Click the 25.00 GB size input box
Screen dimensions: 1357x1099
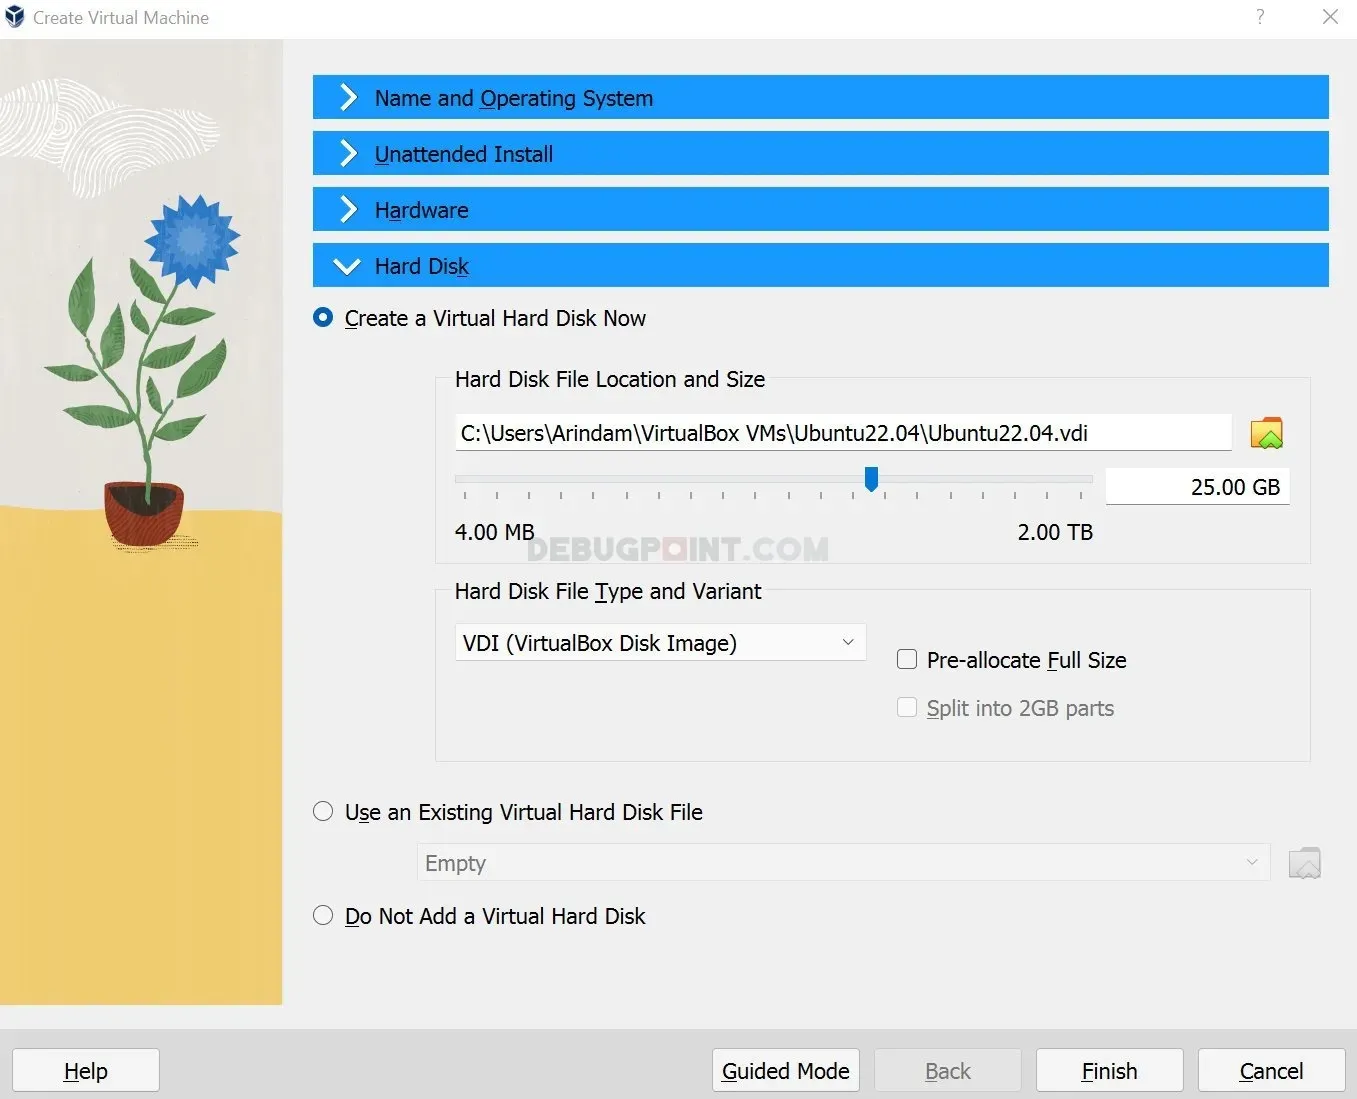[x=1197, y=487]
